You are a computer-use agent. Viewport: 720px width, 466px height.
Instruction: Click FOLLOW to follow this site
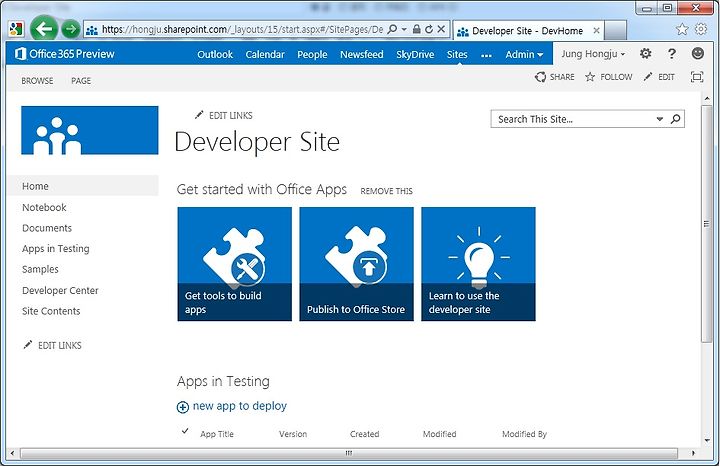coord(609,77)
